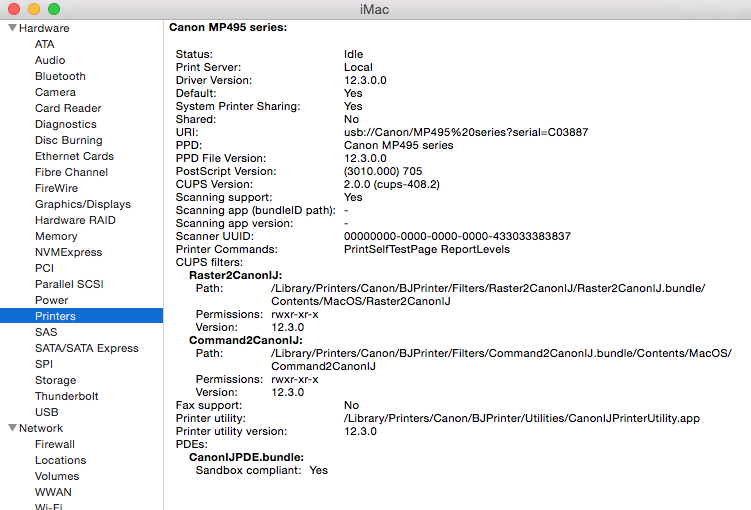Image resolution: width=751 pixels, height=510 pixels.
Task: Select the Network category label
Action: click(x=41, y=428)
